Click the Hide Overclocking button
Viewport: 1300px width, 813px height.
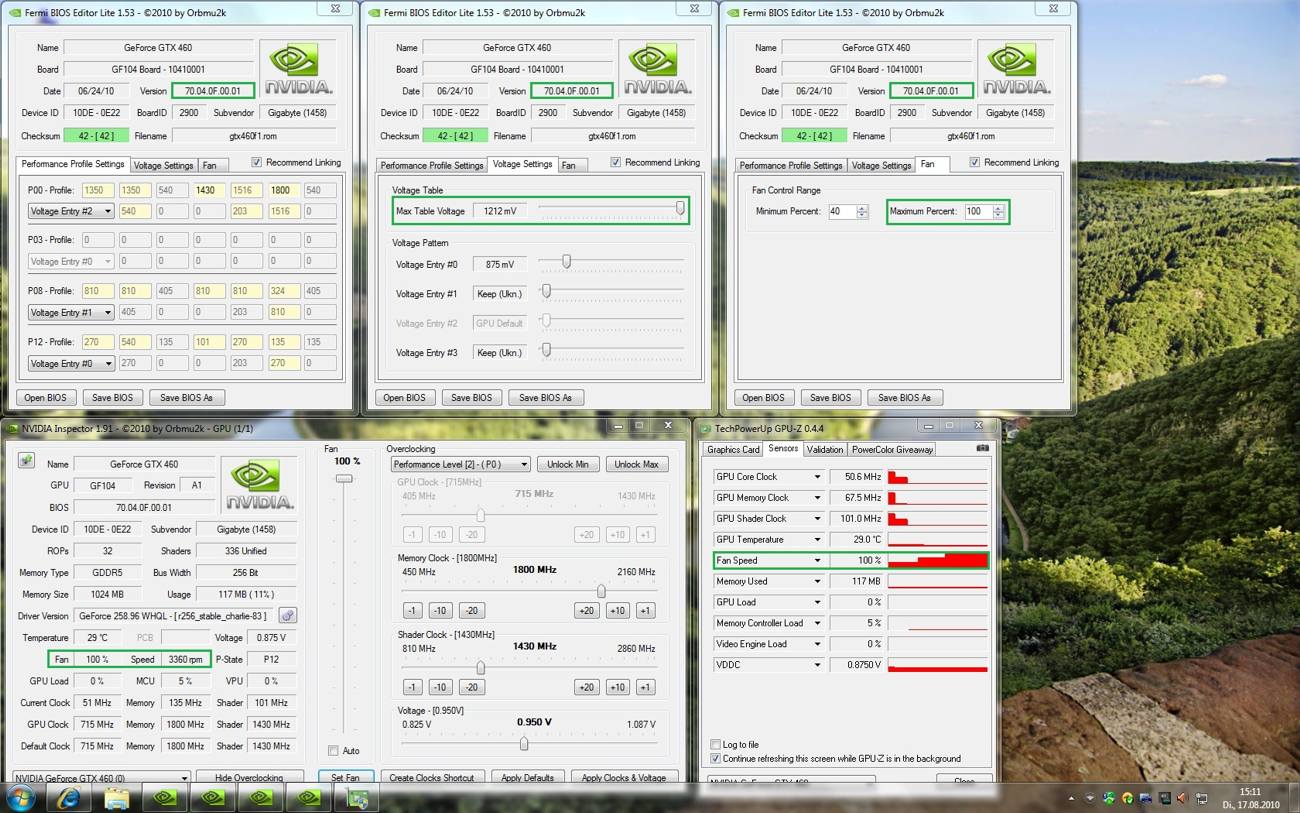[249, 778]
